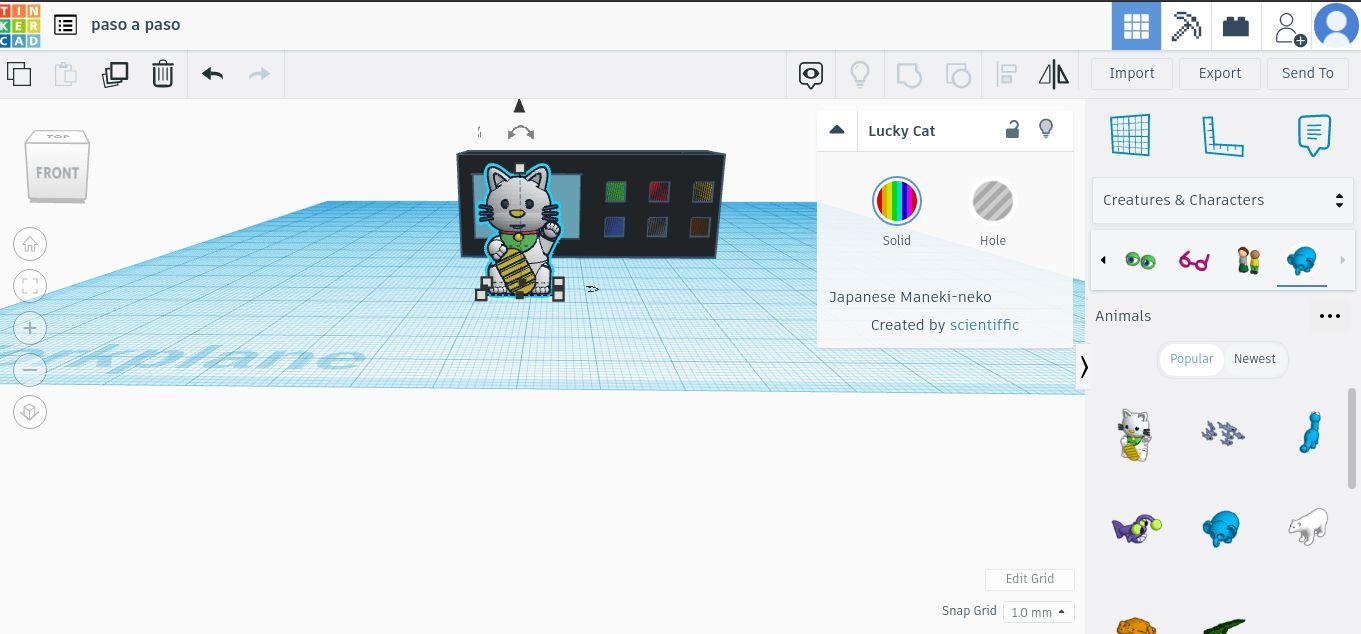Click the Zoom in button
Screen dimensions: 1361x634
point(30,328)
